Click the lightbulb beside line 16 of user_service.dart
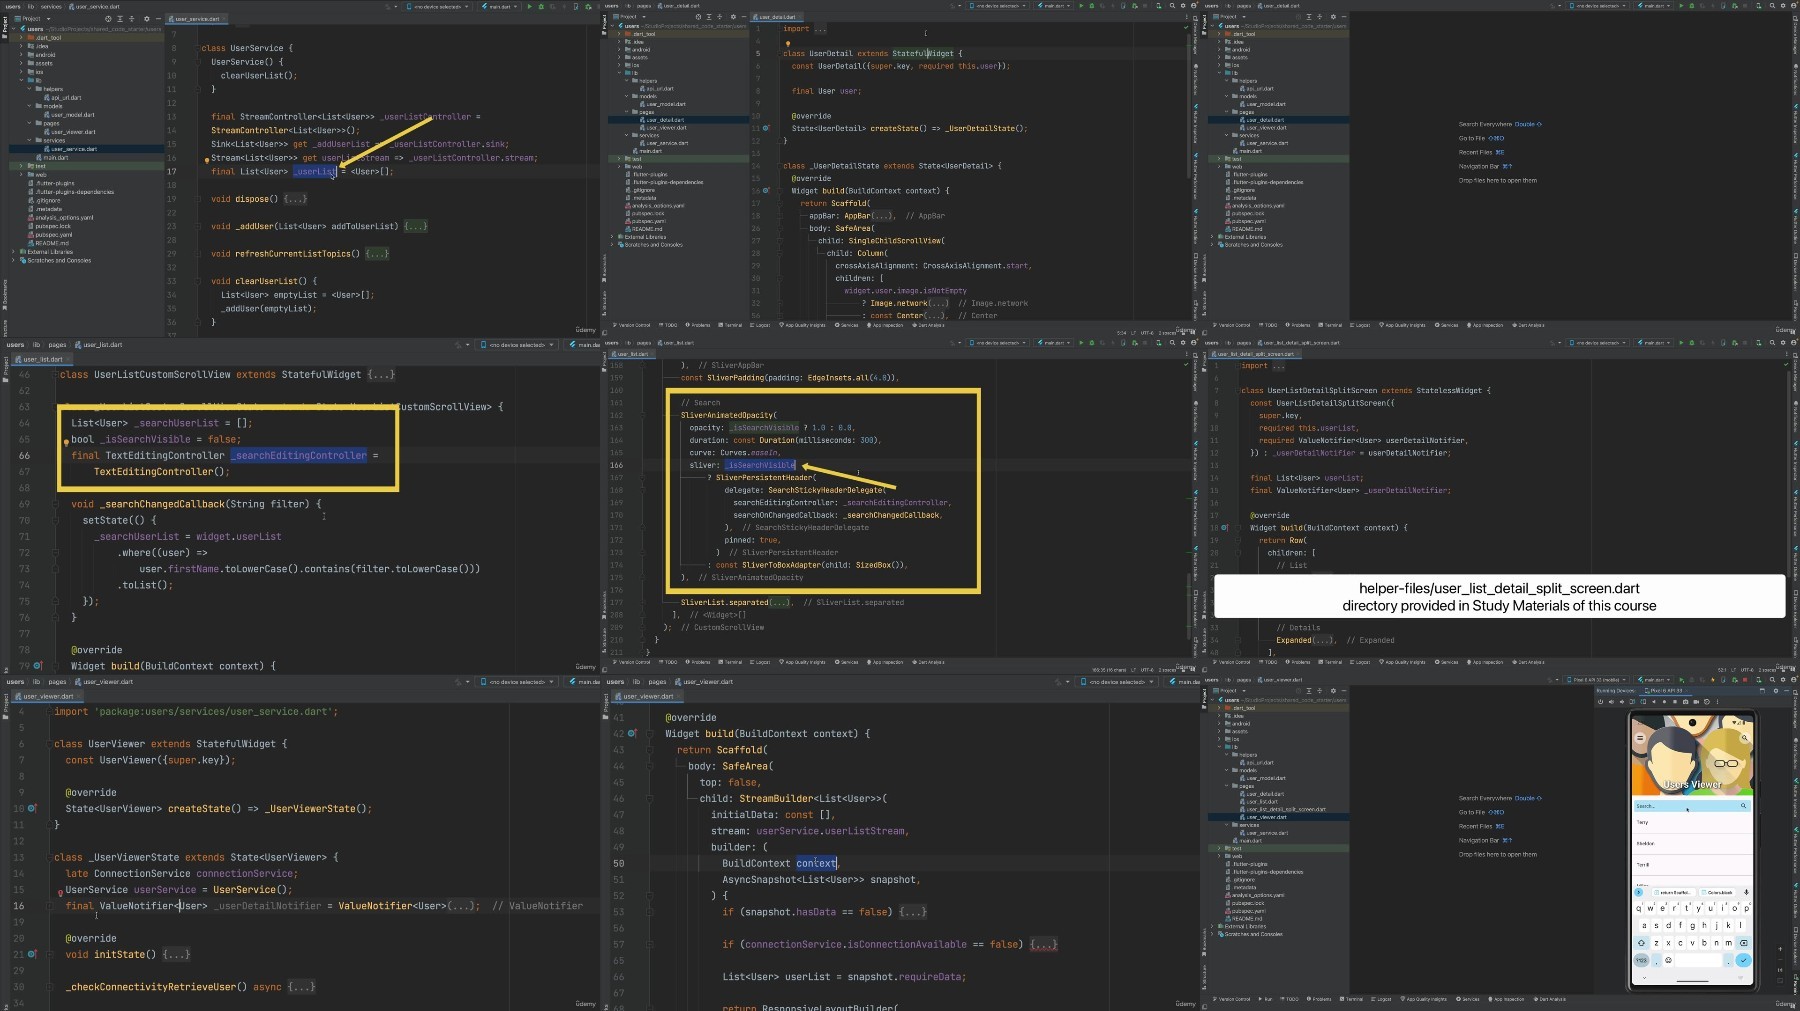 [x=206, y=160]
